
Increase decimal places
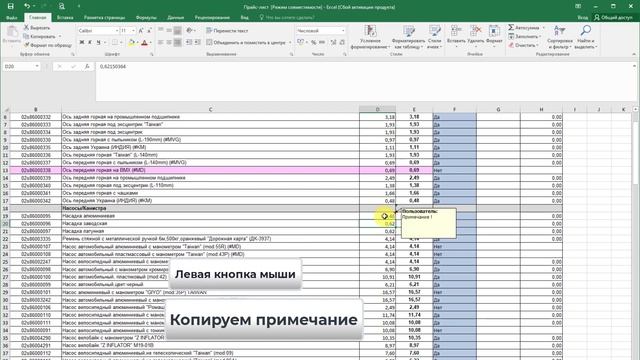click(333, 42)
